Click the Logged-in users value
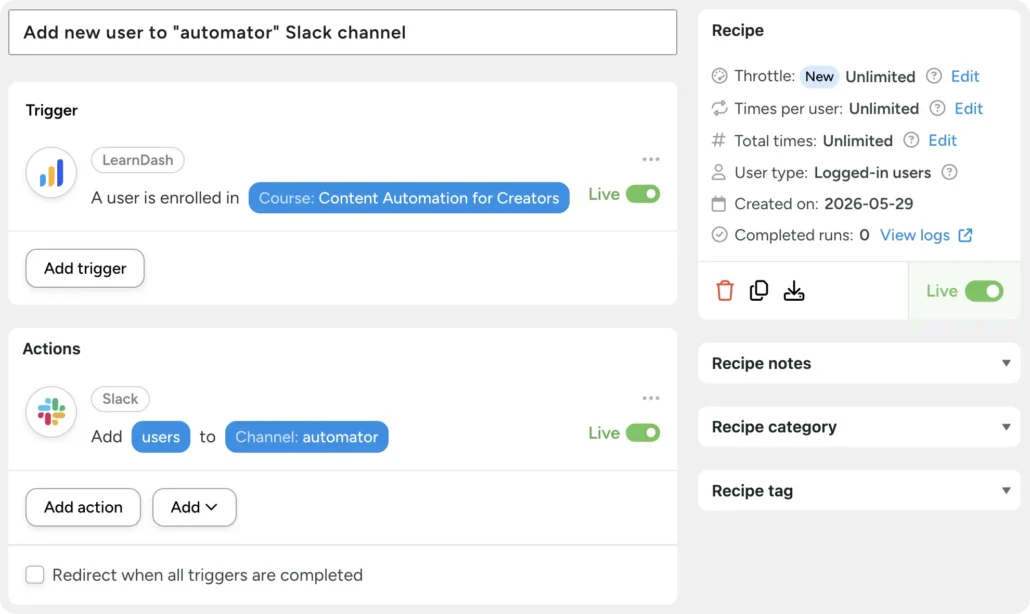 pyautogui.click(x=872, y=172)
